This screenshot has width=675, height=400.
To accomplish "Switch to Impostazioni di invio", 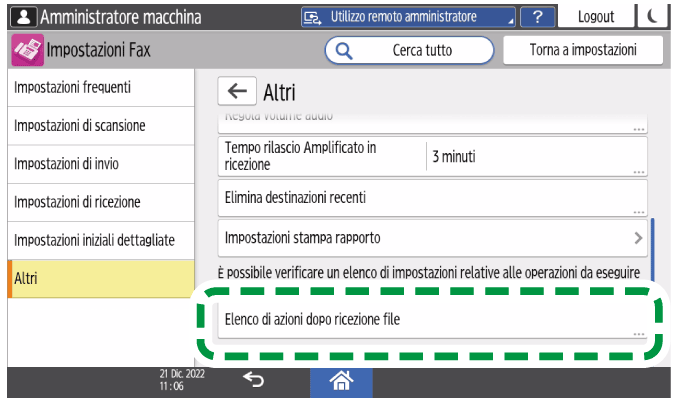I will [x=96, y=164].
